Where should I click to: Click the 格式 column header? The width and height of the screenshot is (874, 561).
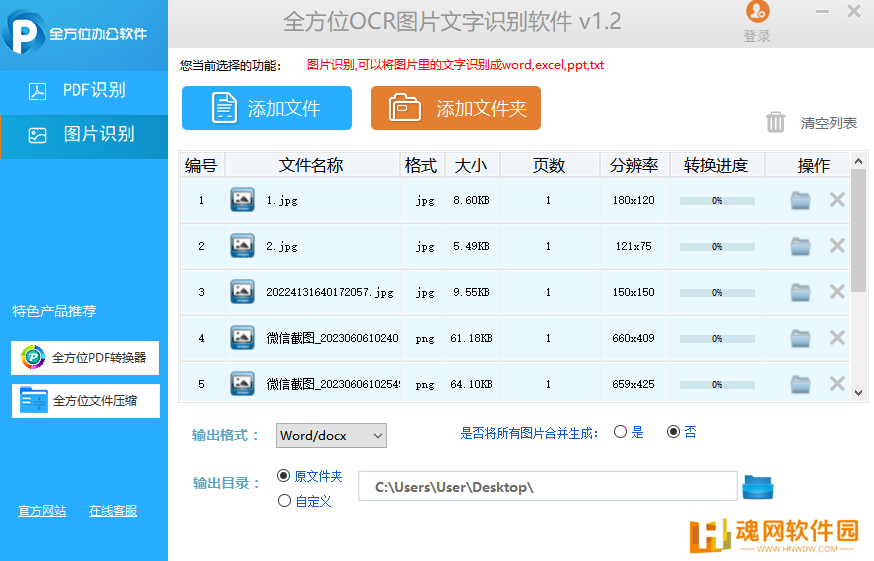pos(422,165)
